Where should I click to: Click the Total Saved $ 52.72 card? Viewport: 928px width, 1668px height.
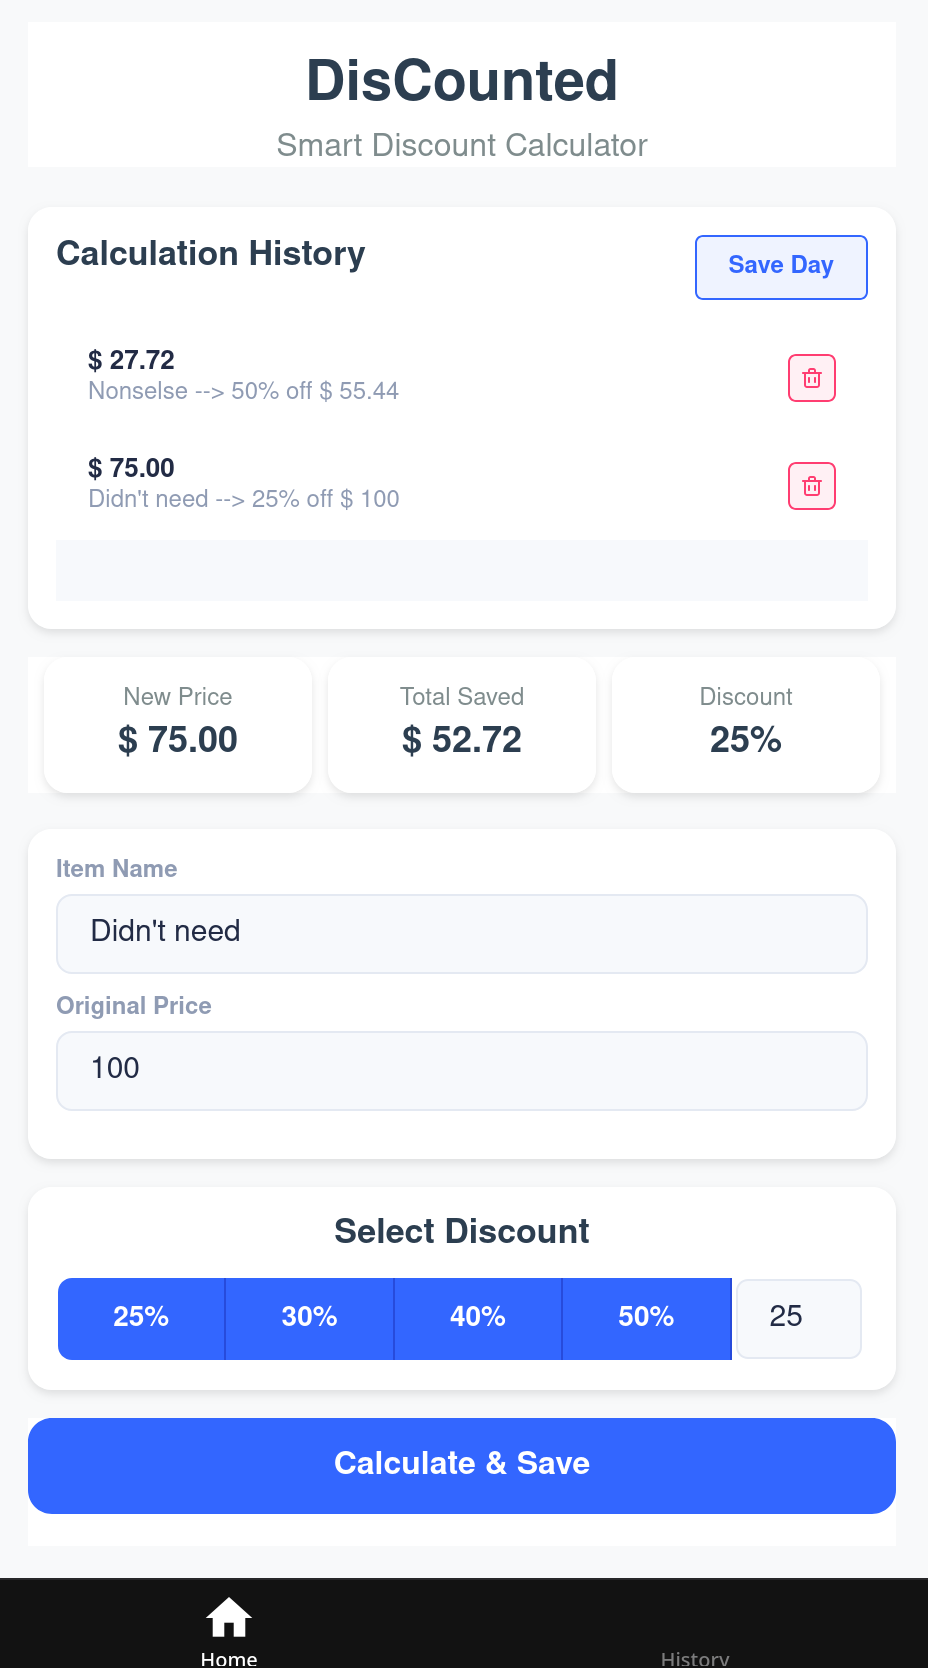coord(461,725)
